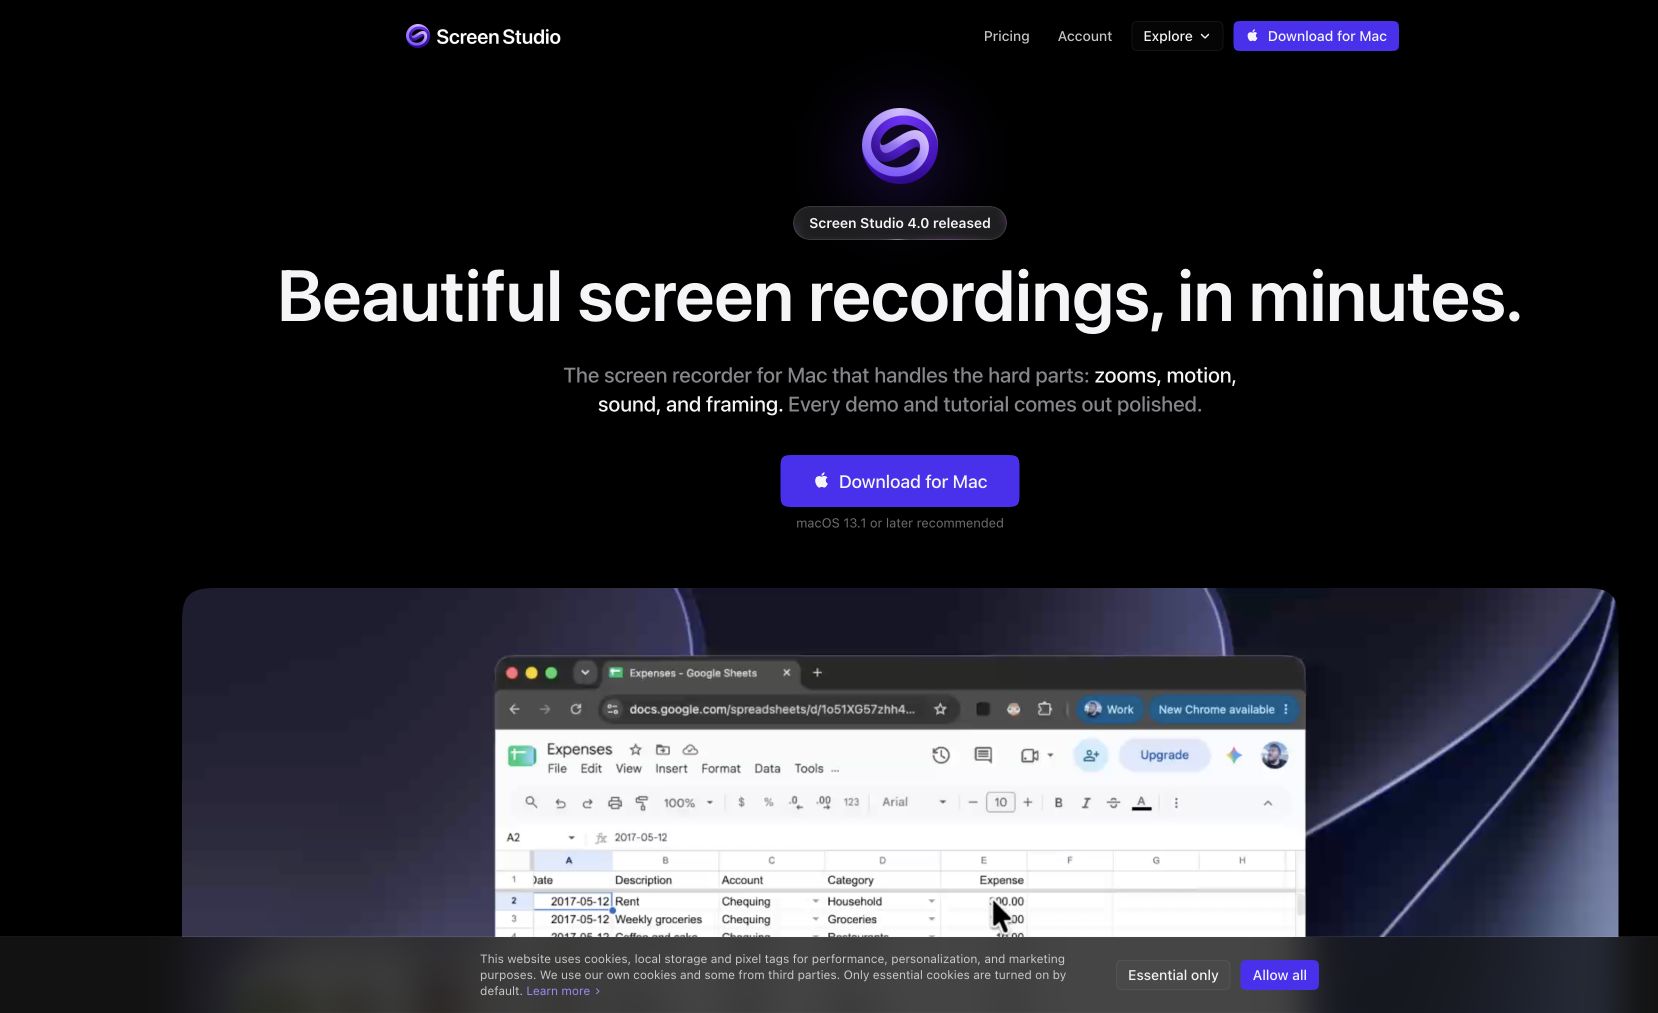Click the search icon in the Sheets toolbar
Image resolution: width=1658 pixels, height=1013 pixels.
(x=531, y=802)
